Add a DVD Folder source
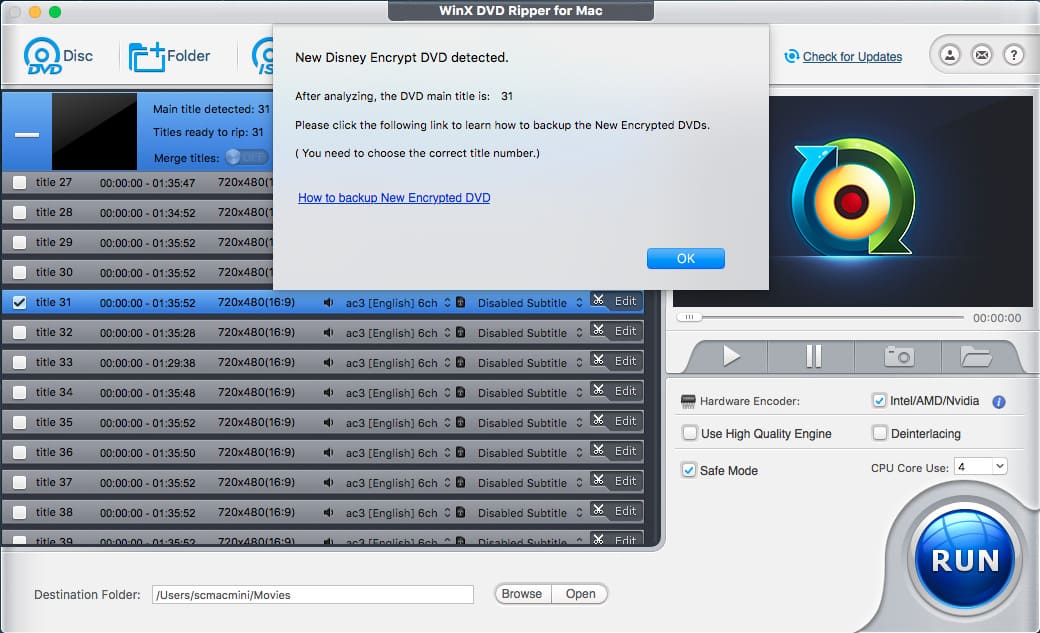 point(169,56)
